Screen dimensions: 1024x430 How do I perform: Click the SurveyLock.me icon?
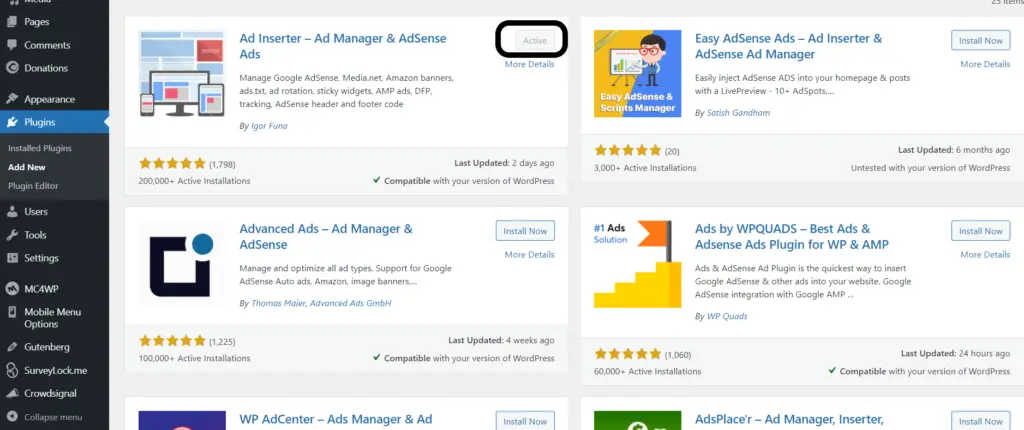12,371
